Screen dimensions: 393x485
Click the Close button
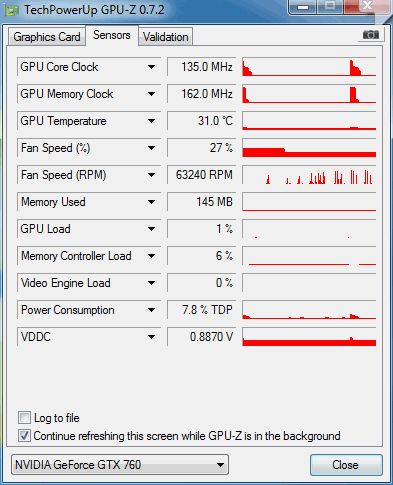346,465
